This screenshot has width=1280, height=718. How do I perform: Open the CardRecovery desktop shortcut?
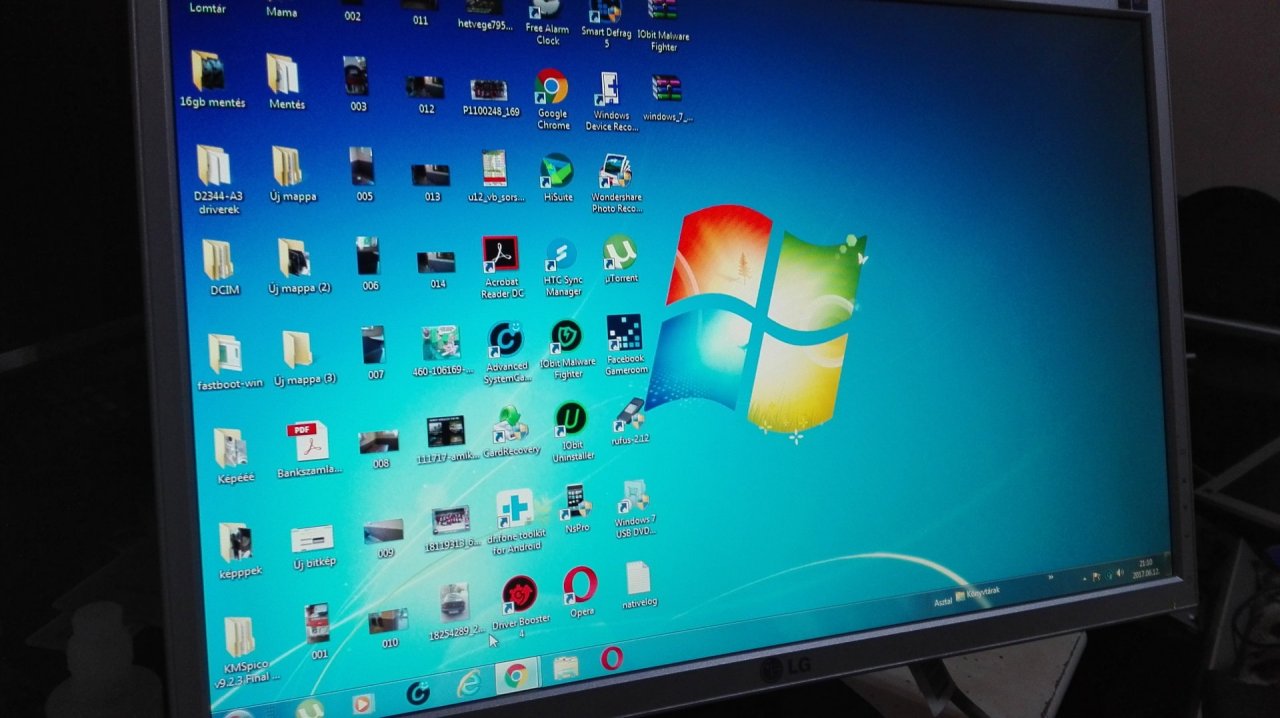510,424
